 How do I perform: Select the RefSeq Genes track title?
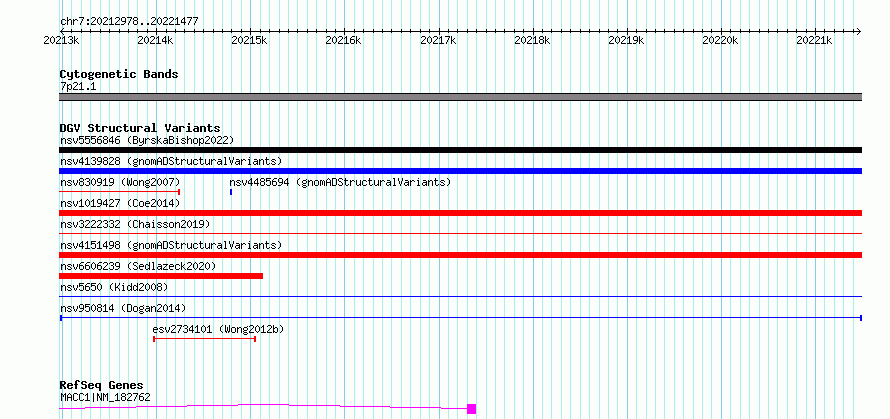click(x=101, y=386)
